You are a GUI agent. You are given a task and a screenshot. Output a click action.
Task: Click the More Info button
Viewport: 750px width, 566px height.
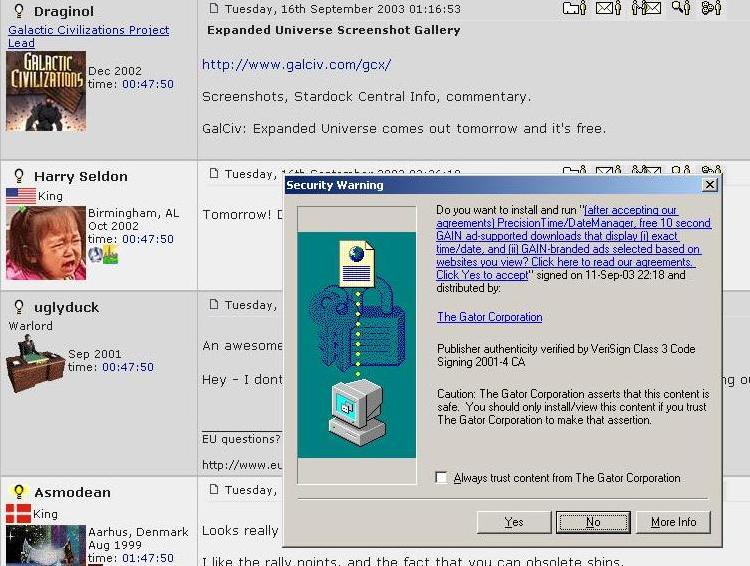pyautogui.click(x=673, y=522)
